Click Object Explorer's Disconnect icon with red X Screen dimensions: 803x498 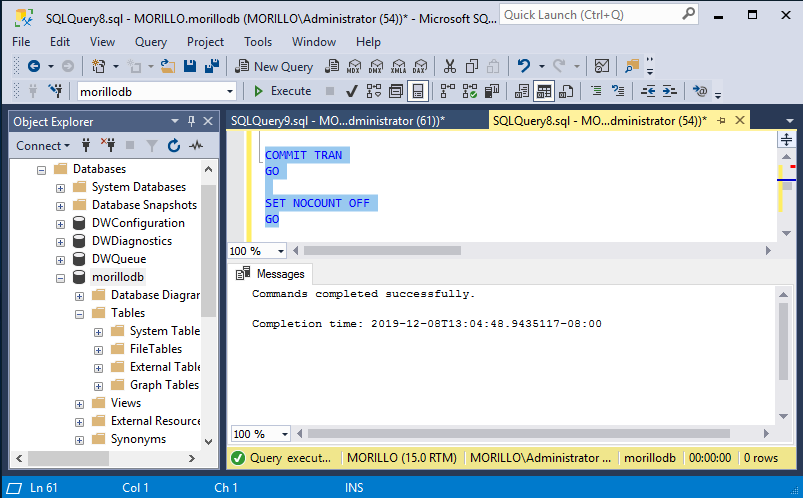point(108,146)
